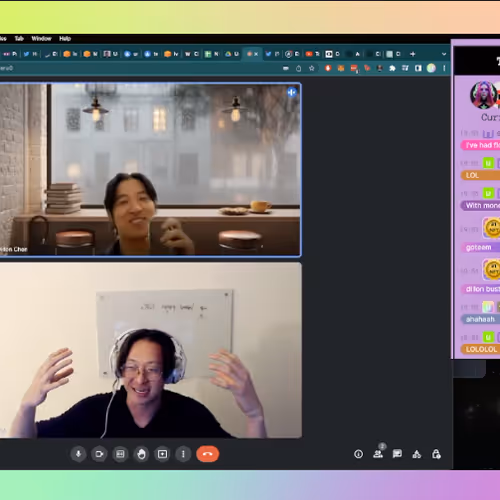Expand the tab search chevron
Image resolution: width=500 pixels, height=500 pixels.
tap(444, 54)
